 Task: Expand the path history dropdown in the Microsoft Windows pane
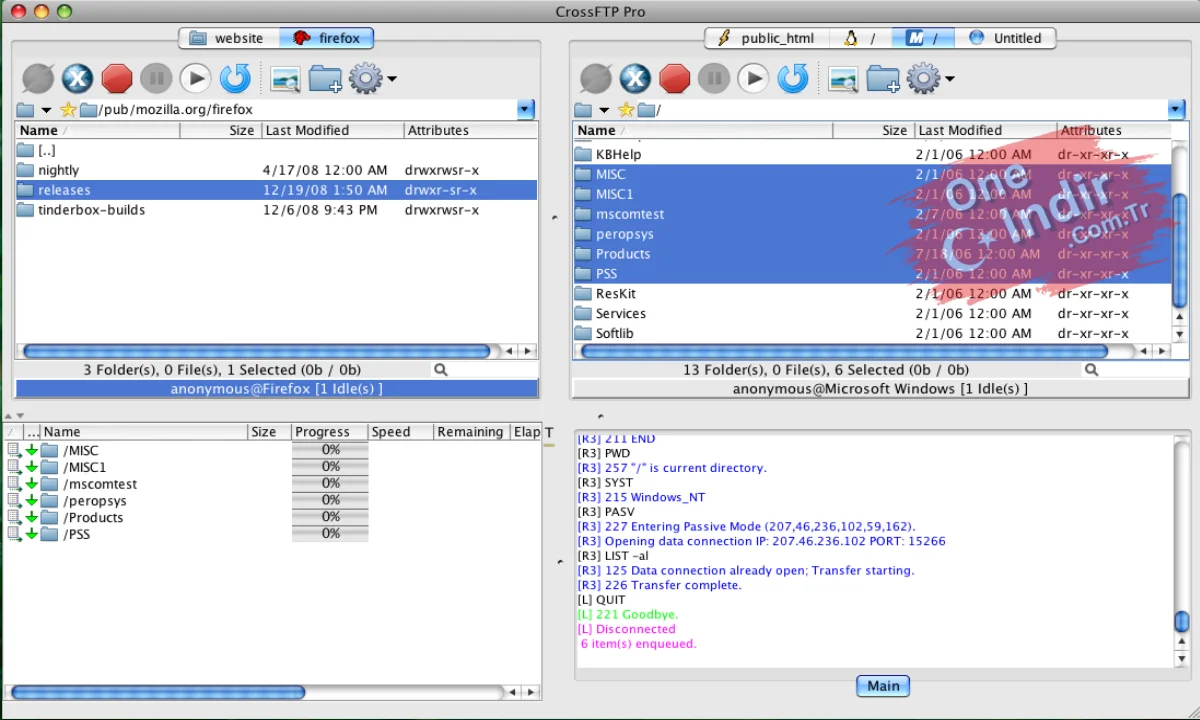click(x=1176, y=110)
